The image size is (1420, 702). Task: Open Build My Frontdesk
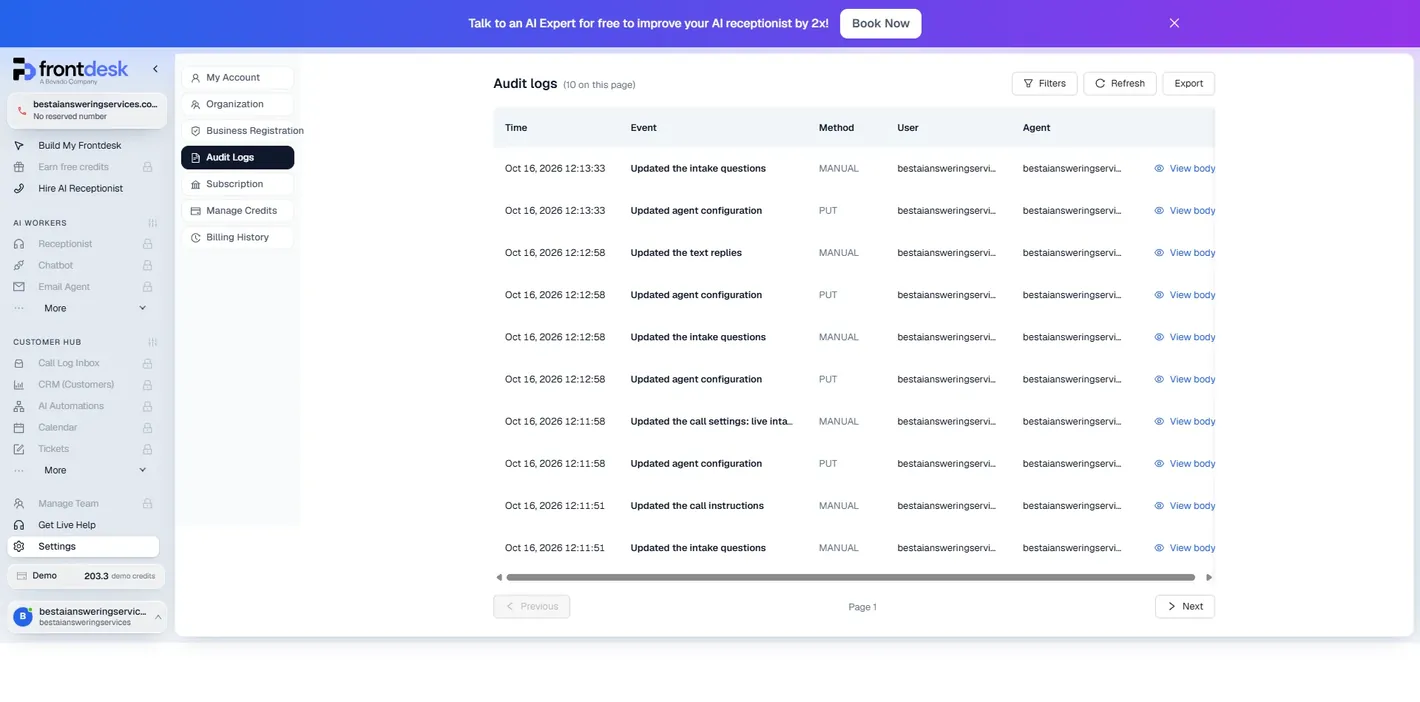[80, 146]
